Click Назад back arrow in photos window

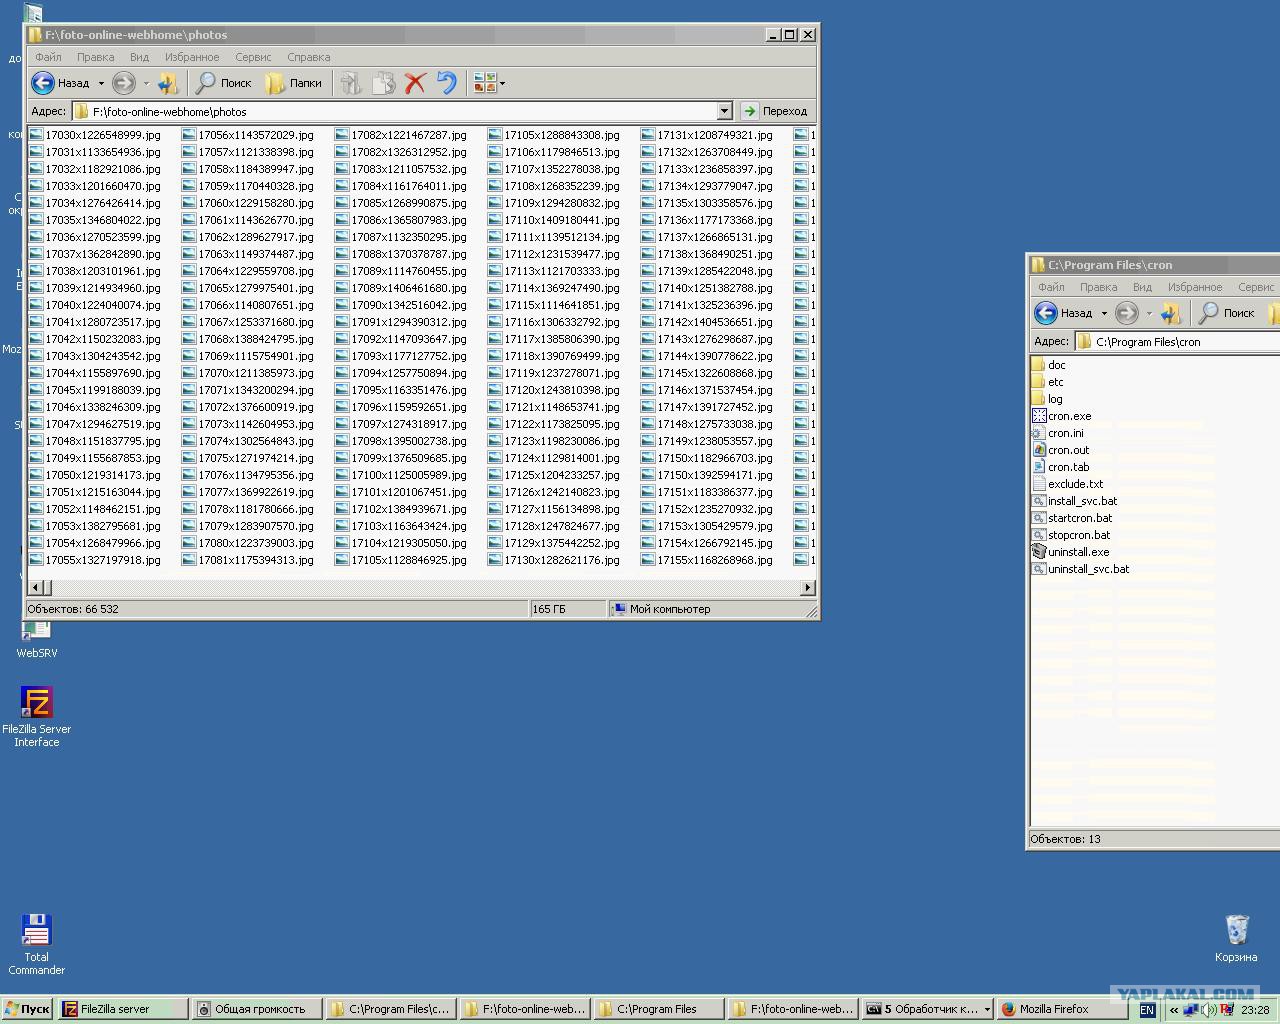click(x=43, y=83)
